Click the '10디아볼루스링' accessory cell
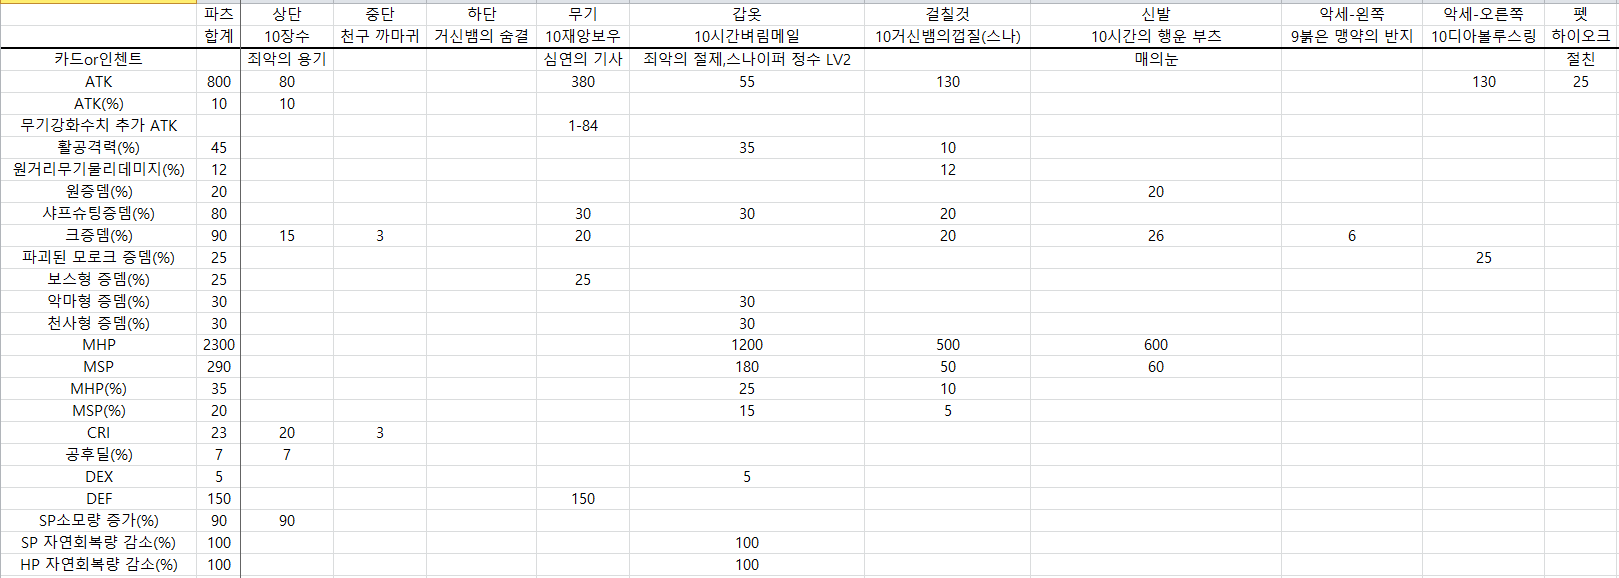Screen dimensions: 1619x578 [1483, 36]
